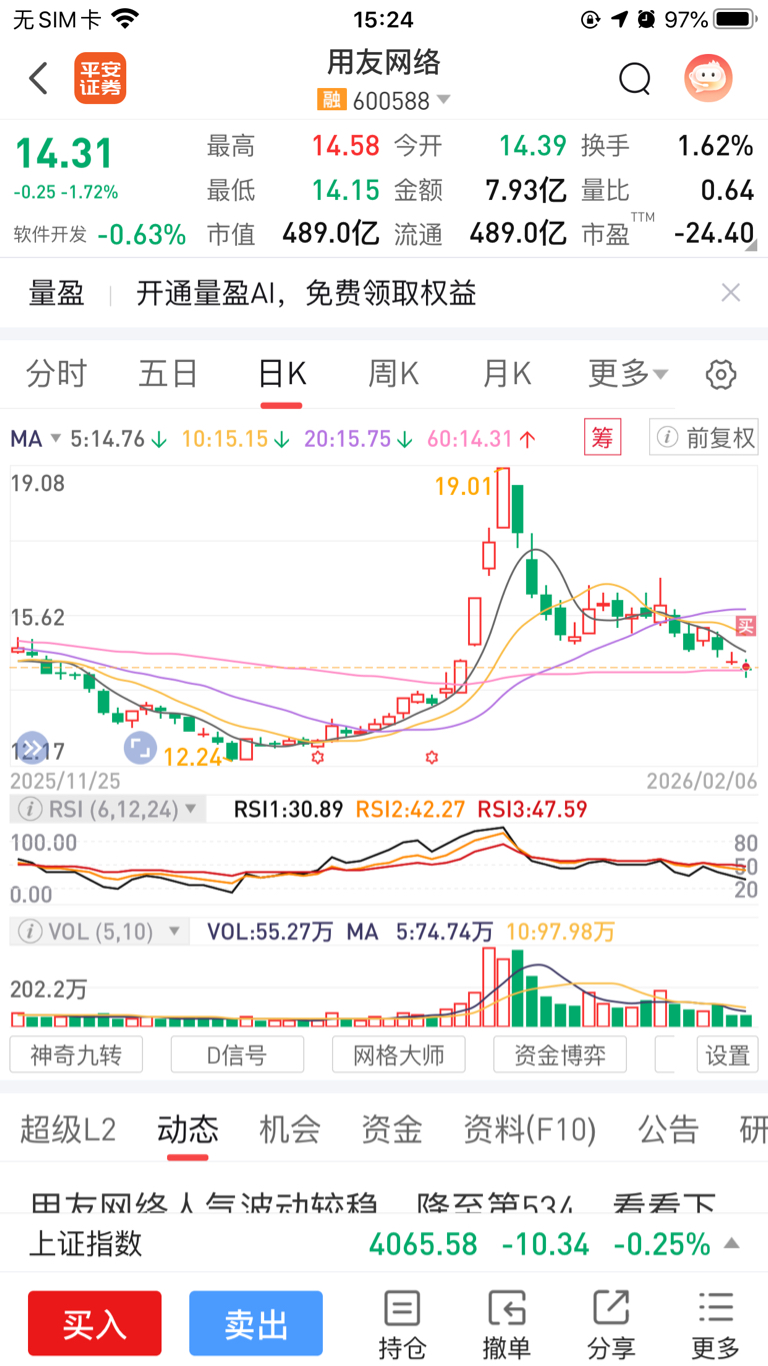
Task: Select the 网格大师 indicator button
Action: (399, 1055)
